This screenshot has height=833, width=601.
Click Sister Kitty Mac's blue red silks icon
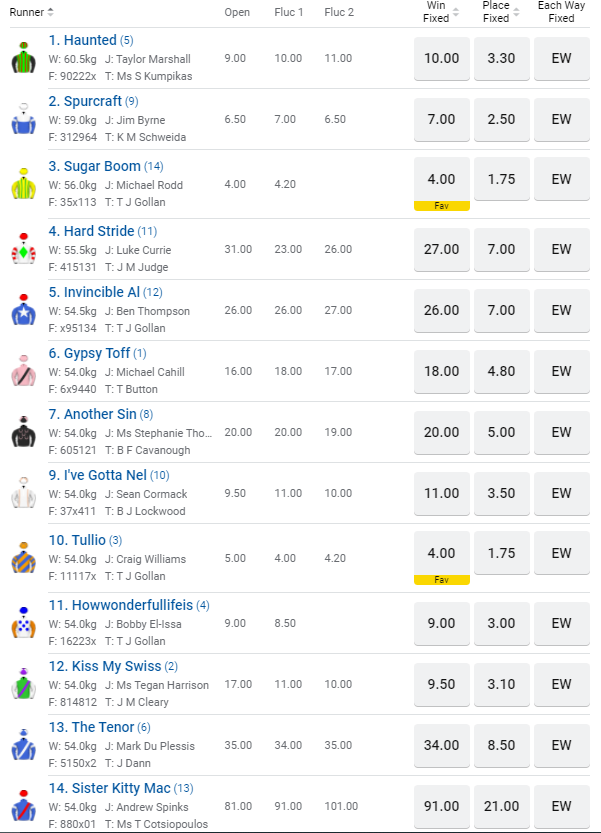(x=22, y=806)
